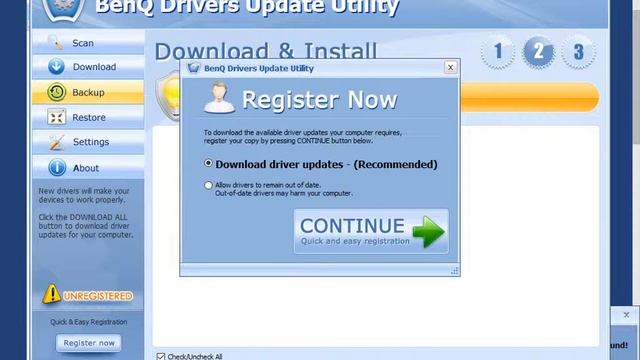
Task: Click the dialog title BenQ Drivers Update Utility
Action: (259, 68)
